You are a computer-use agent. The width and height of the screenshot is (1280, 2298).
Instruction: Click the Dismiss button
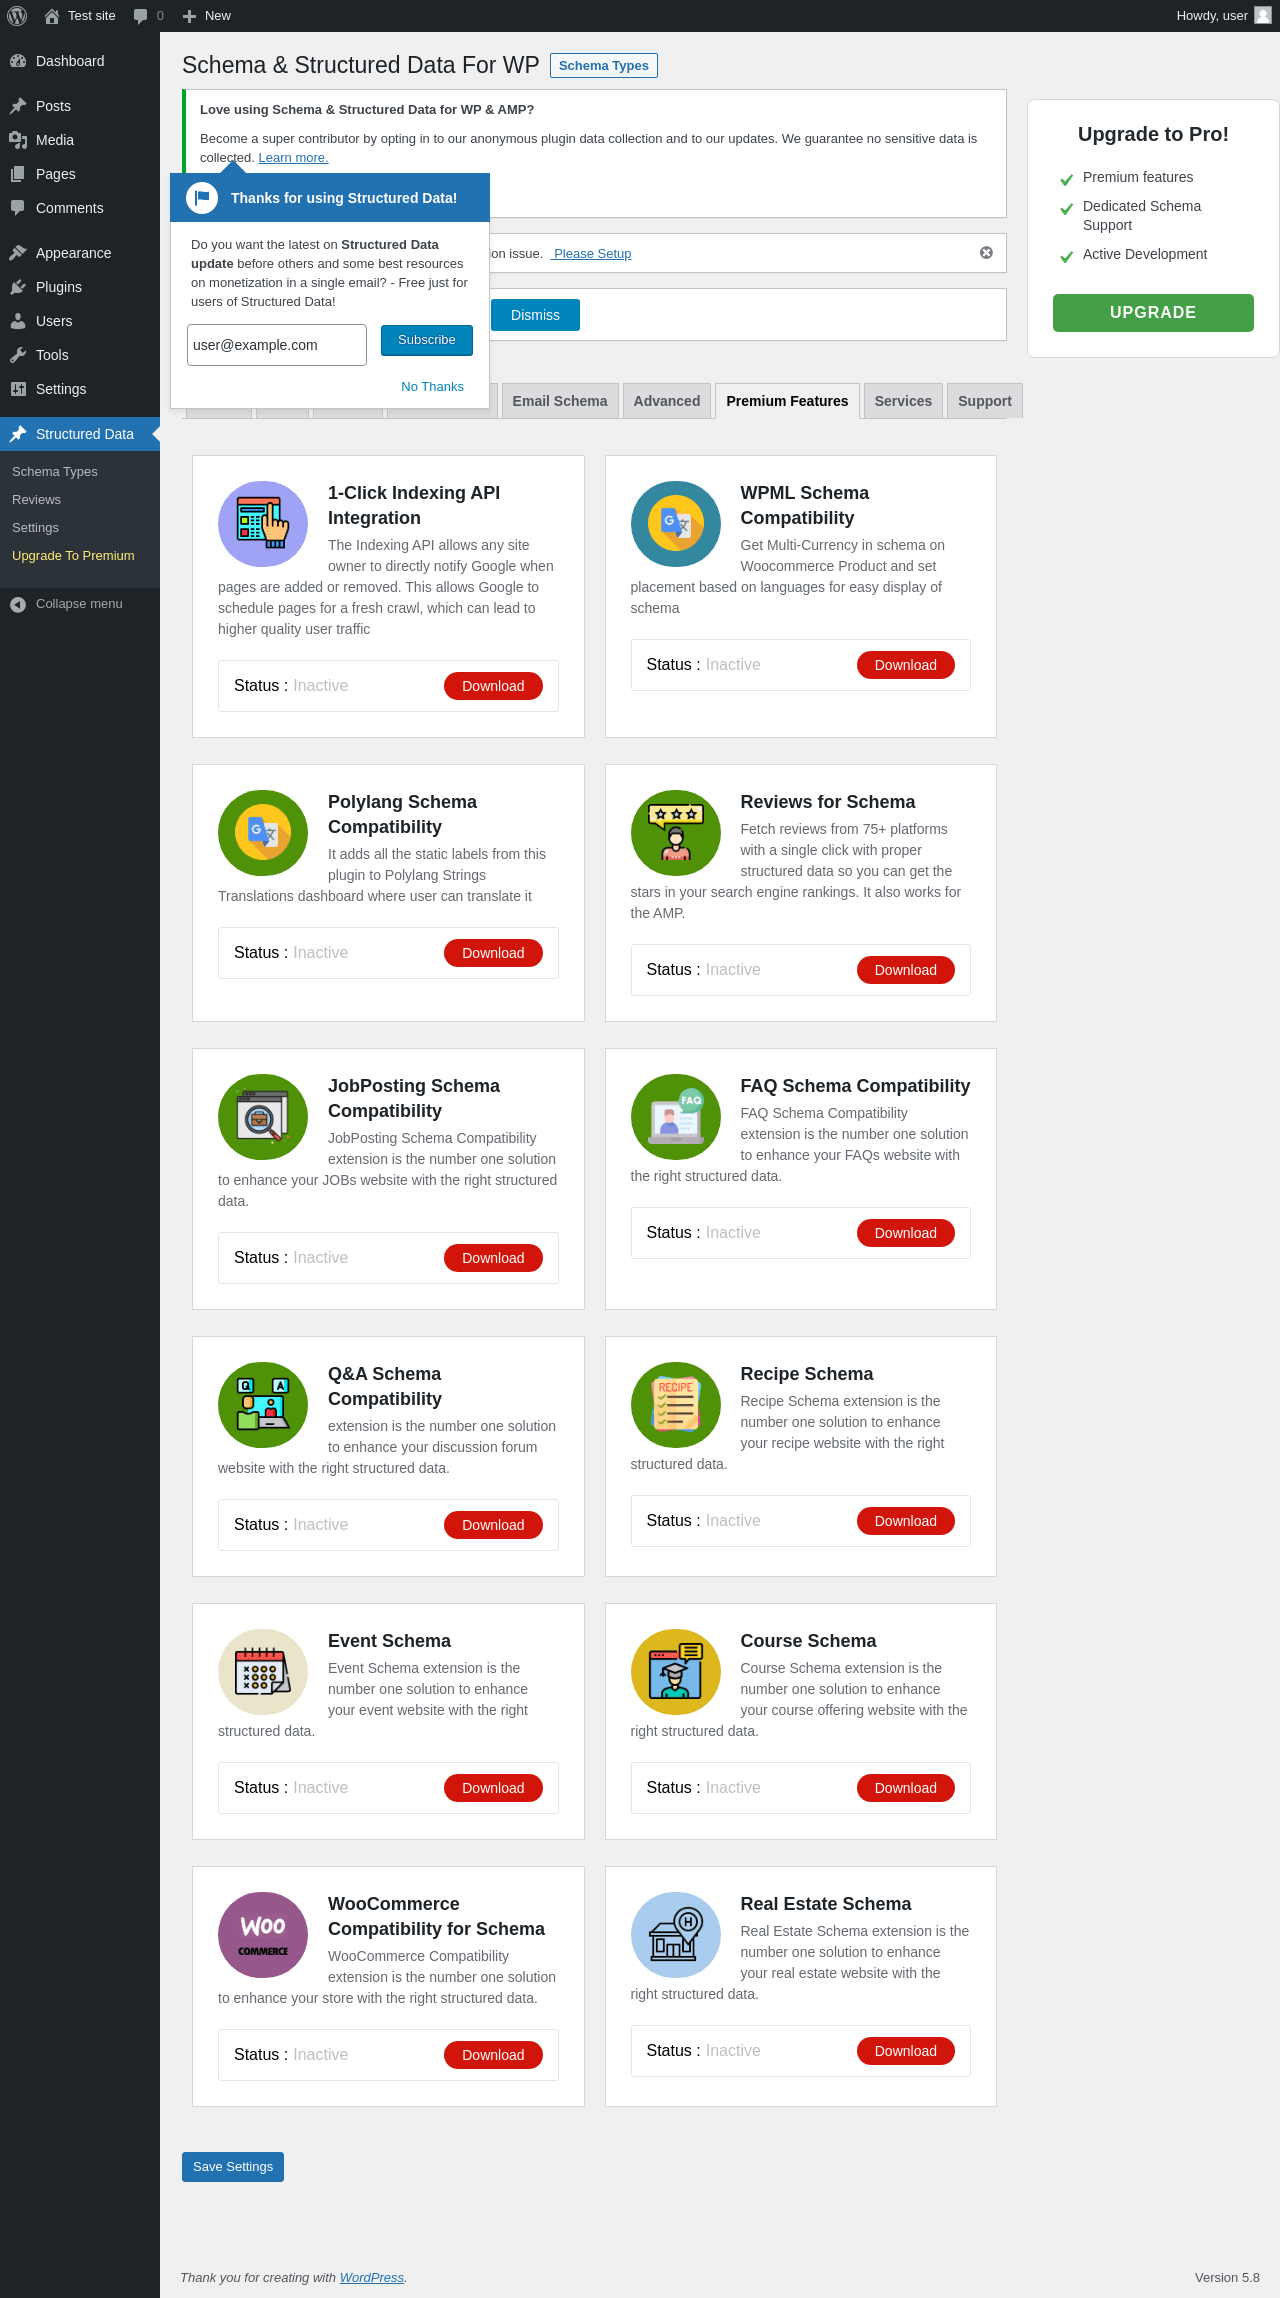pyautogui.click(x=535, y=315)
